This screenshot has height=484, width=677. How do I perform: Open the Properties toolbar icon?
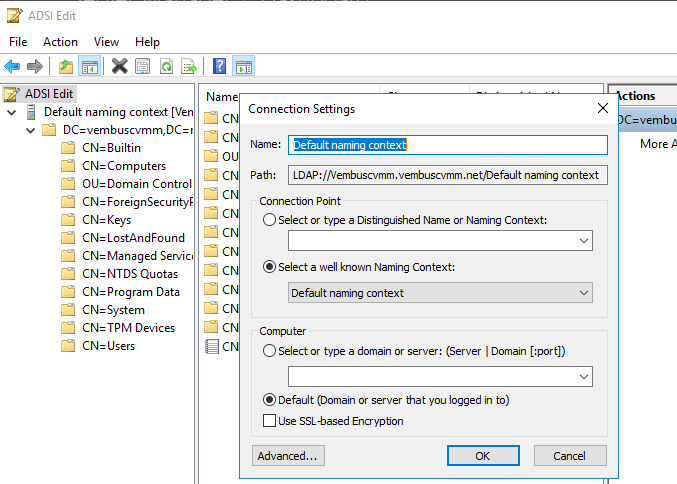142,66
